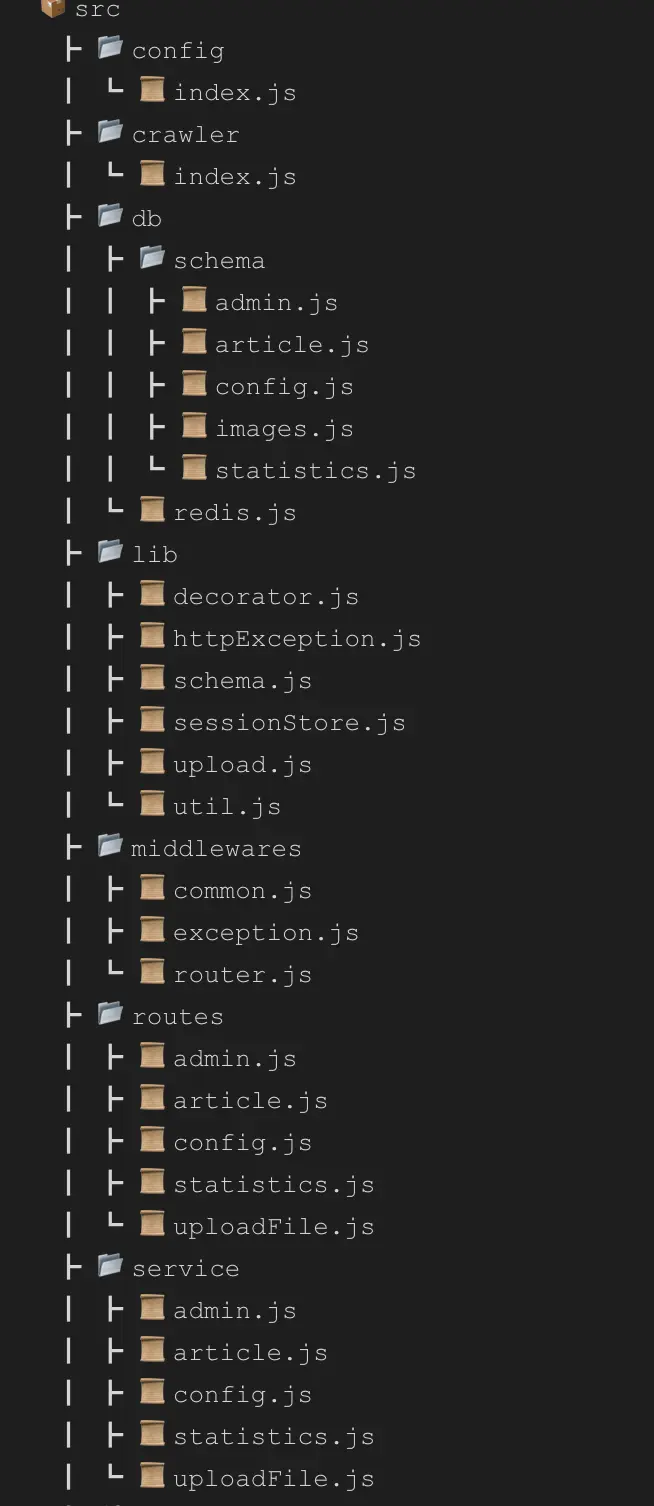Open util.js in the lib folder

tap(227, 807)
